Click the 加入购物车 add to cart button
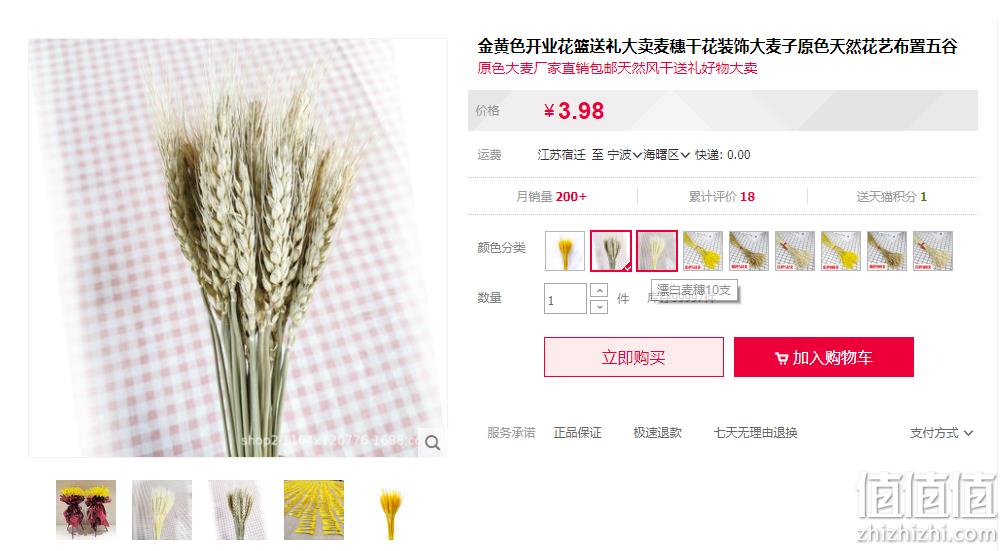The width and height of the screenshot is (1006, 551). point(824,357)
